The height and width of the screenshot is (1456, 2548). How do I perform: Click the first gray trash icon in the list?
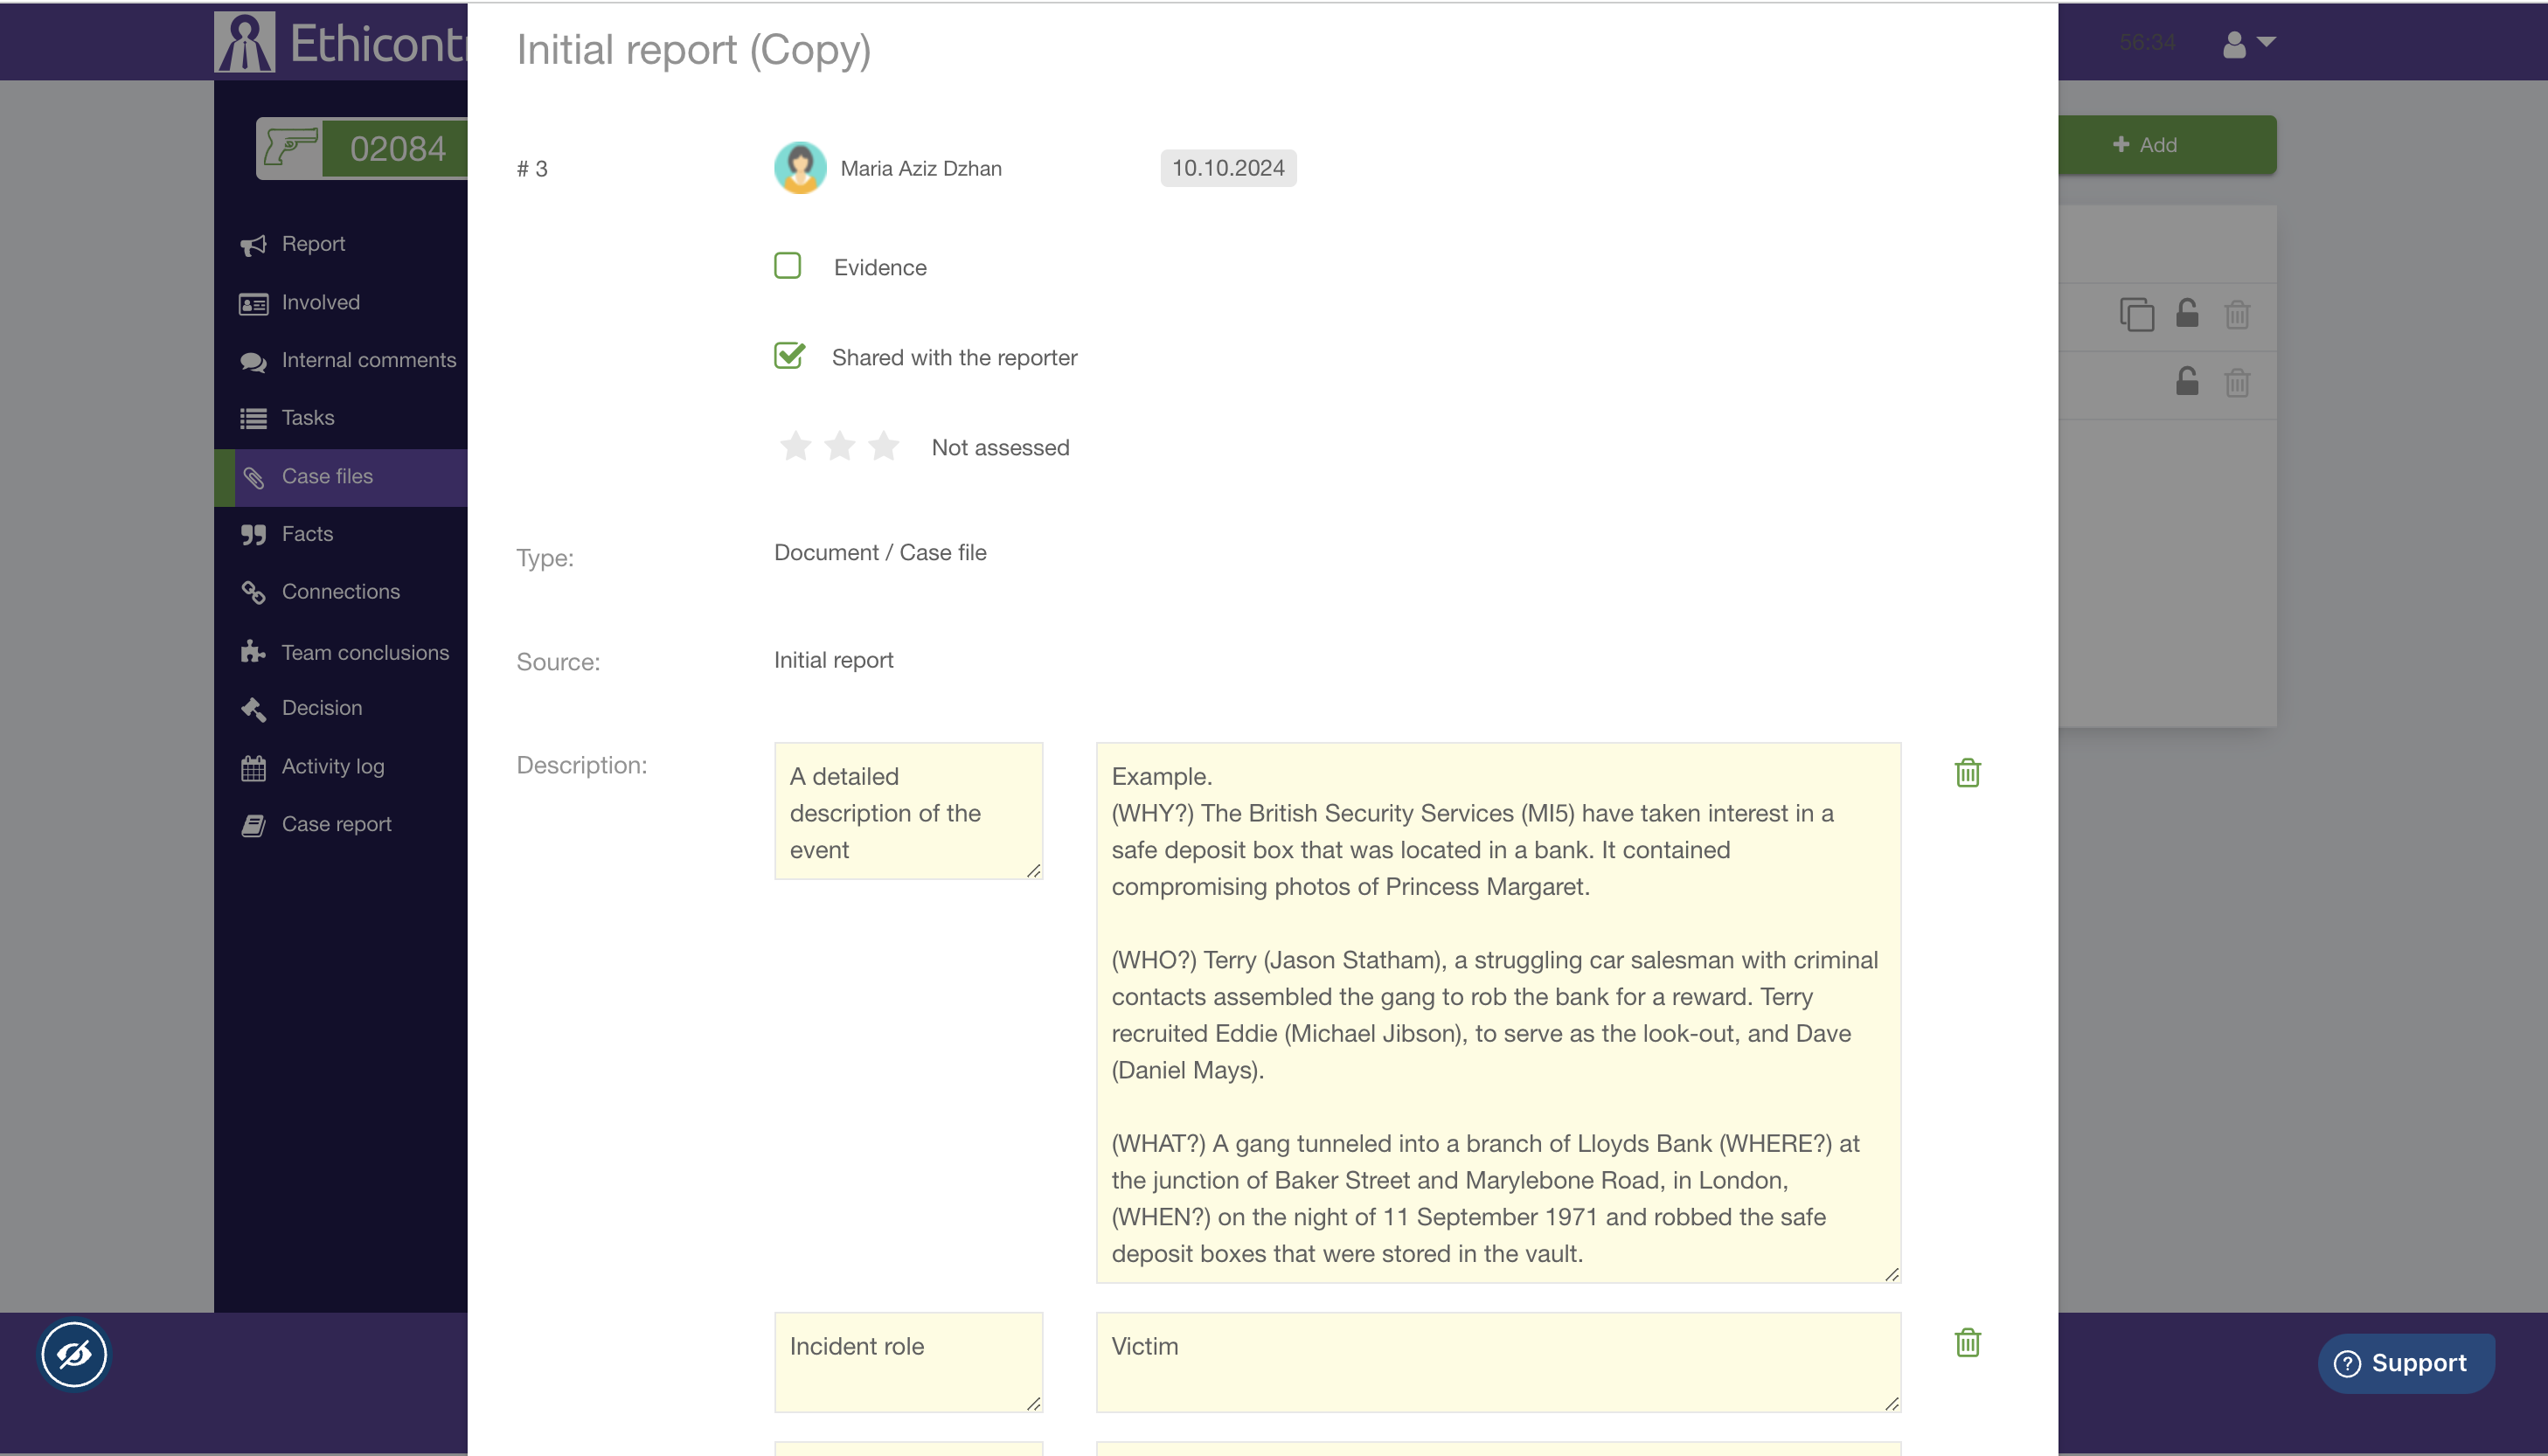coord(2237,315)
